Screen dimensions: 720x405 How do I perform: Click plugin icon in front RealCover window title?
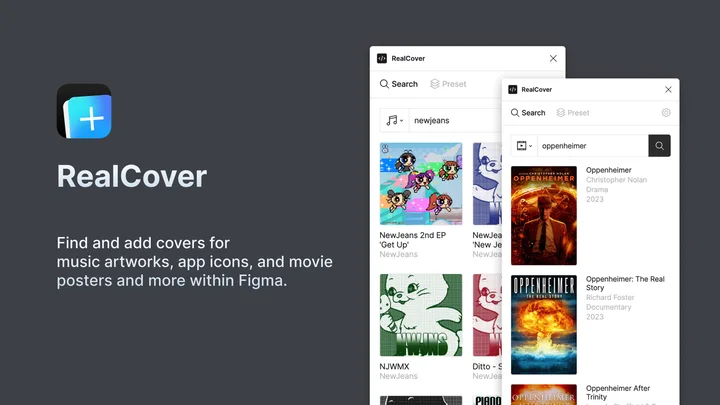coord(512,90)
